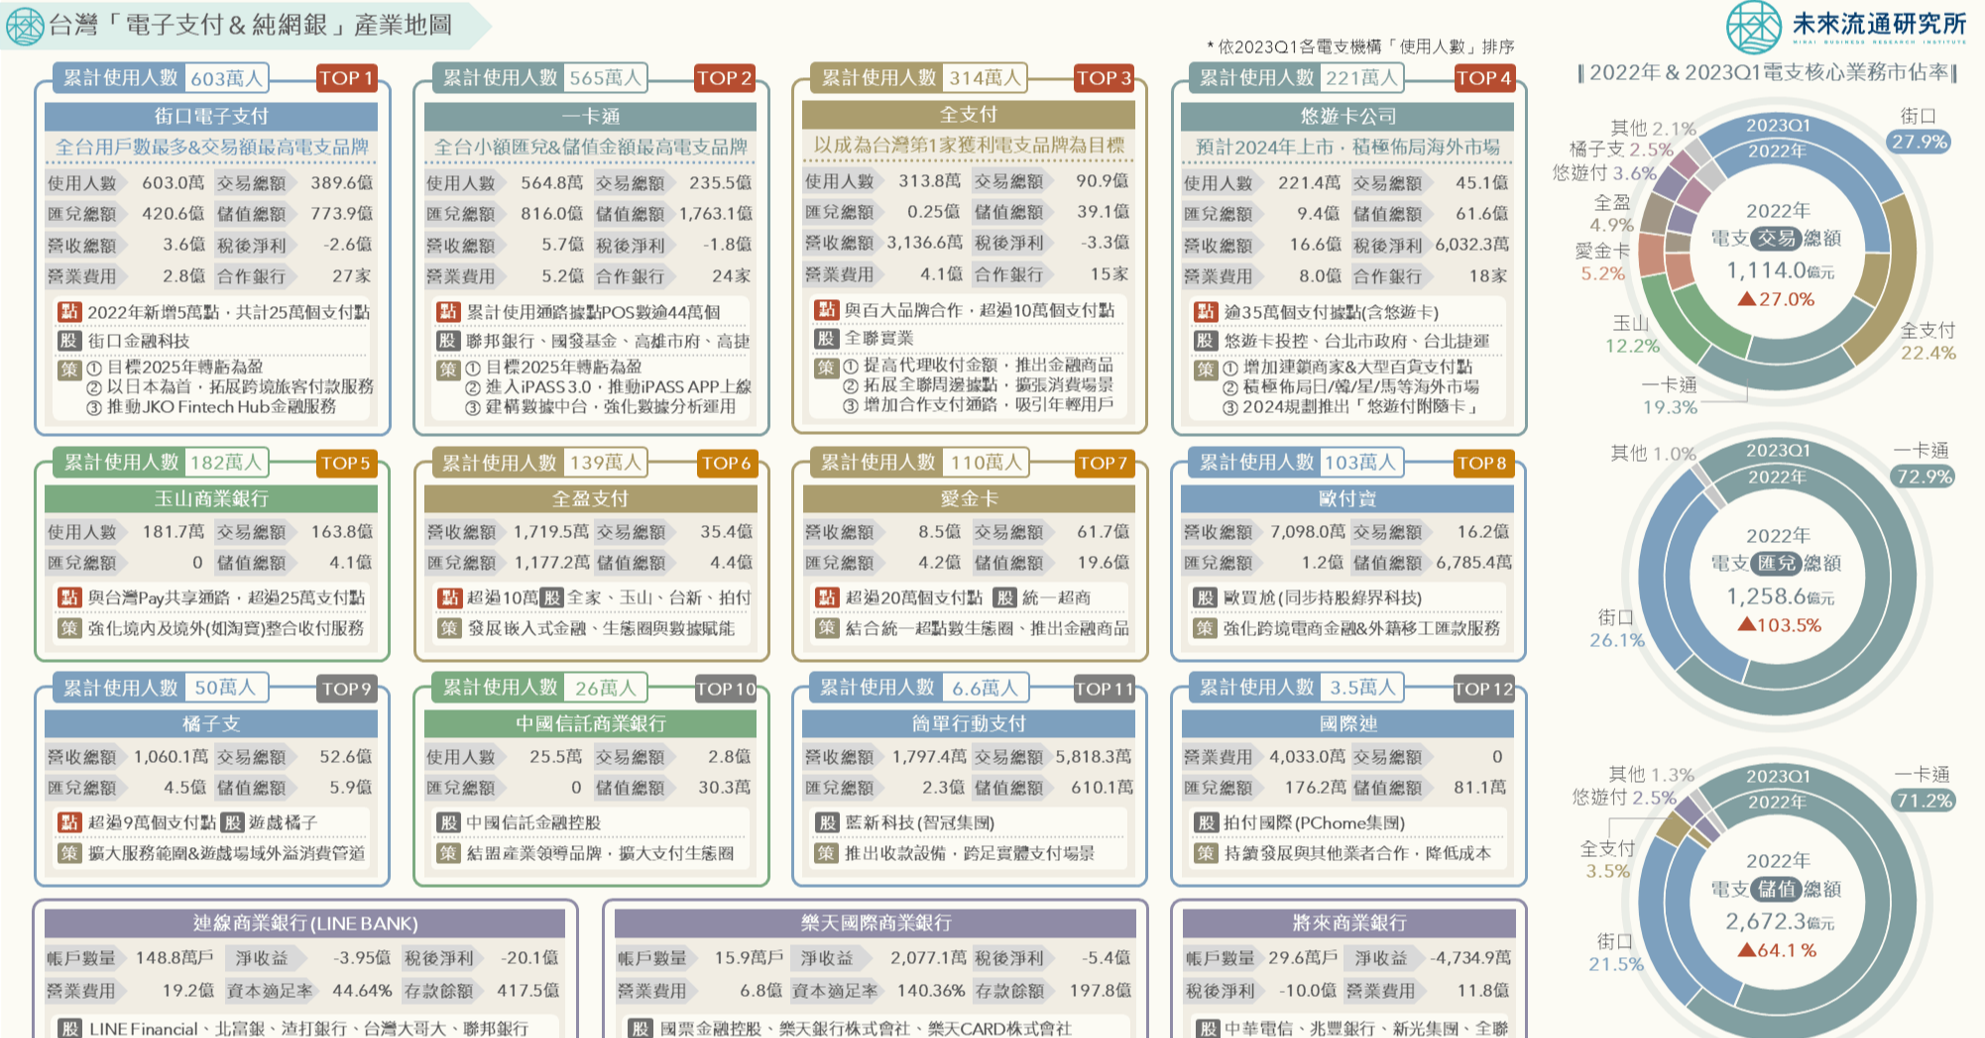Click the TOP 4 badge
This screenshot has height=1038, width=1985.
[x=1484, y=78]
